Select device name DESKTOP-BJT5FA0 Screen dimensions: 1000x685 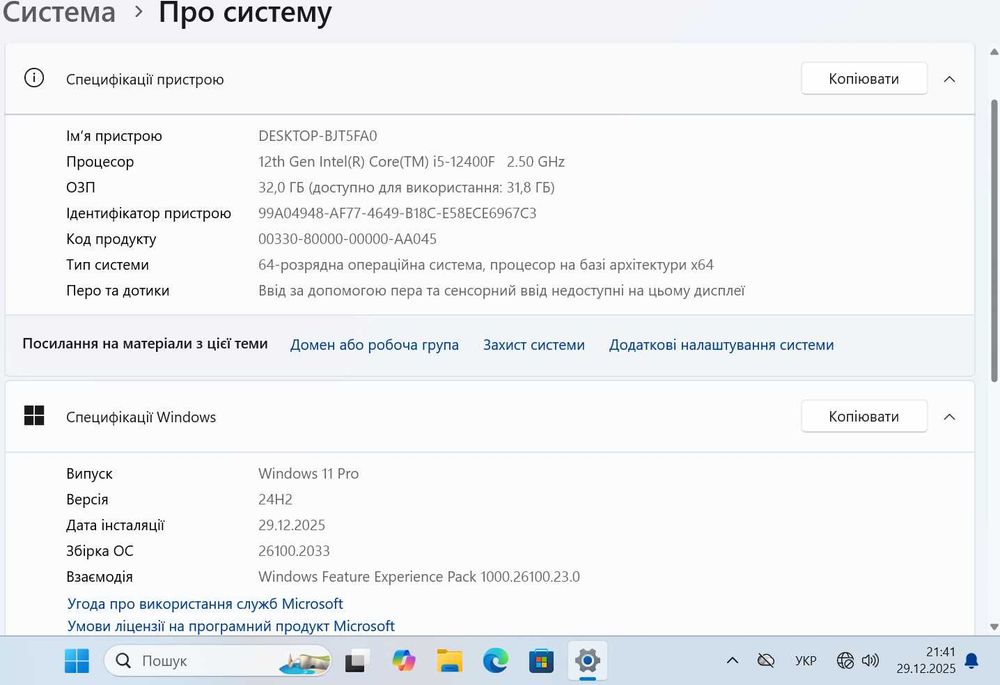coord(318,136)
